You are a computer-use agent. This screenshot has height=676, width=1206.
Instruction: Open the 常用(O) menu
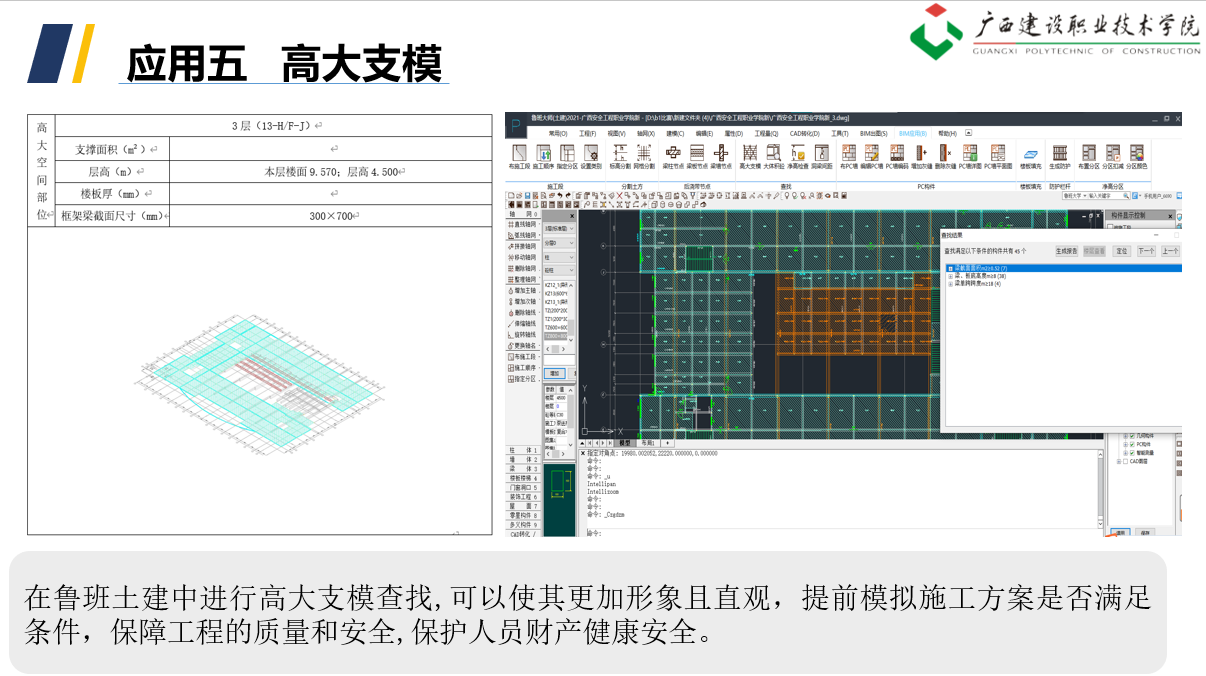click(557, 133)
